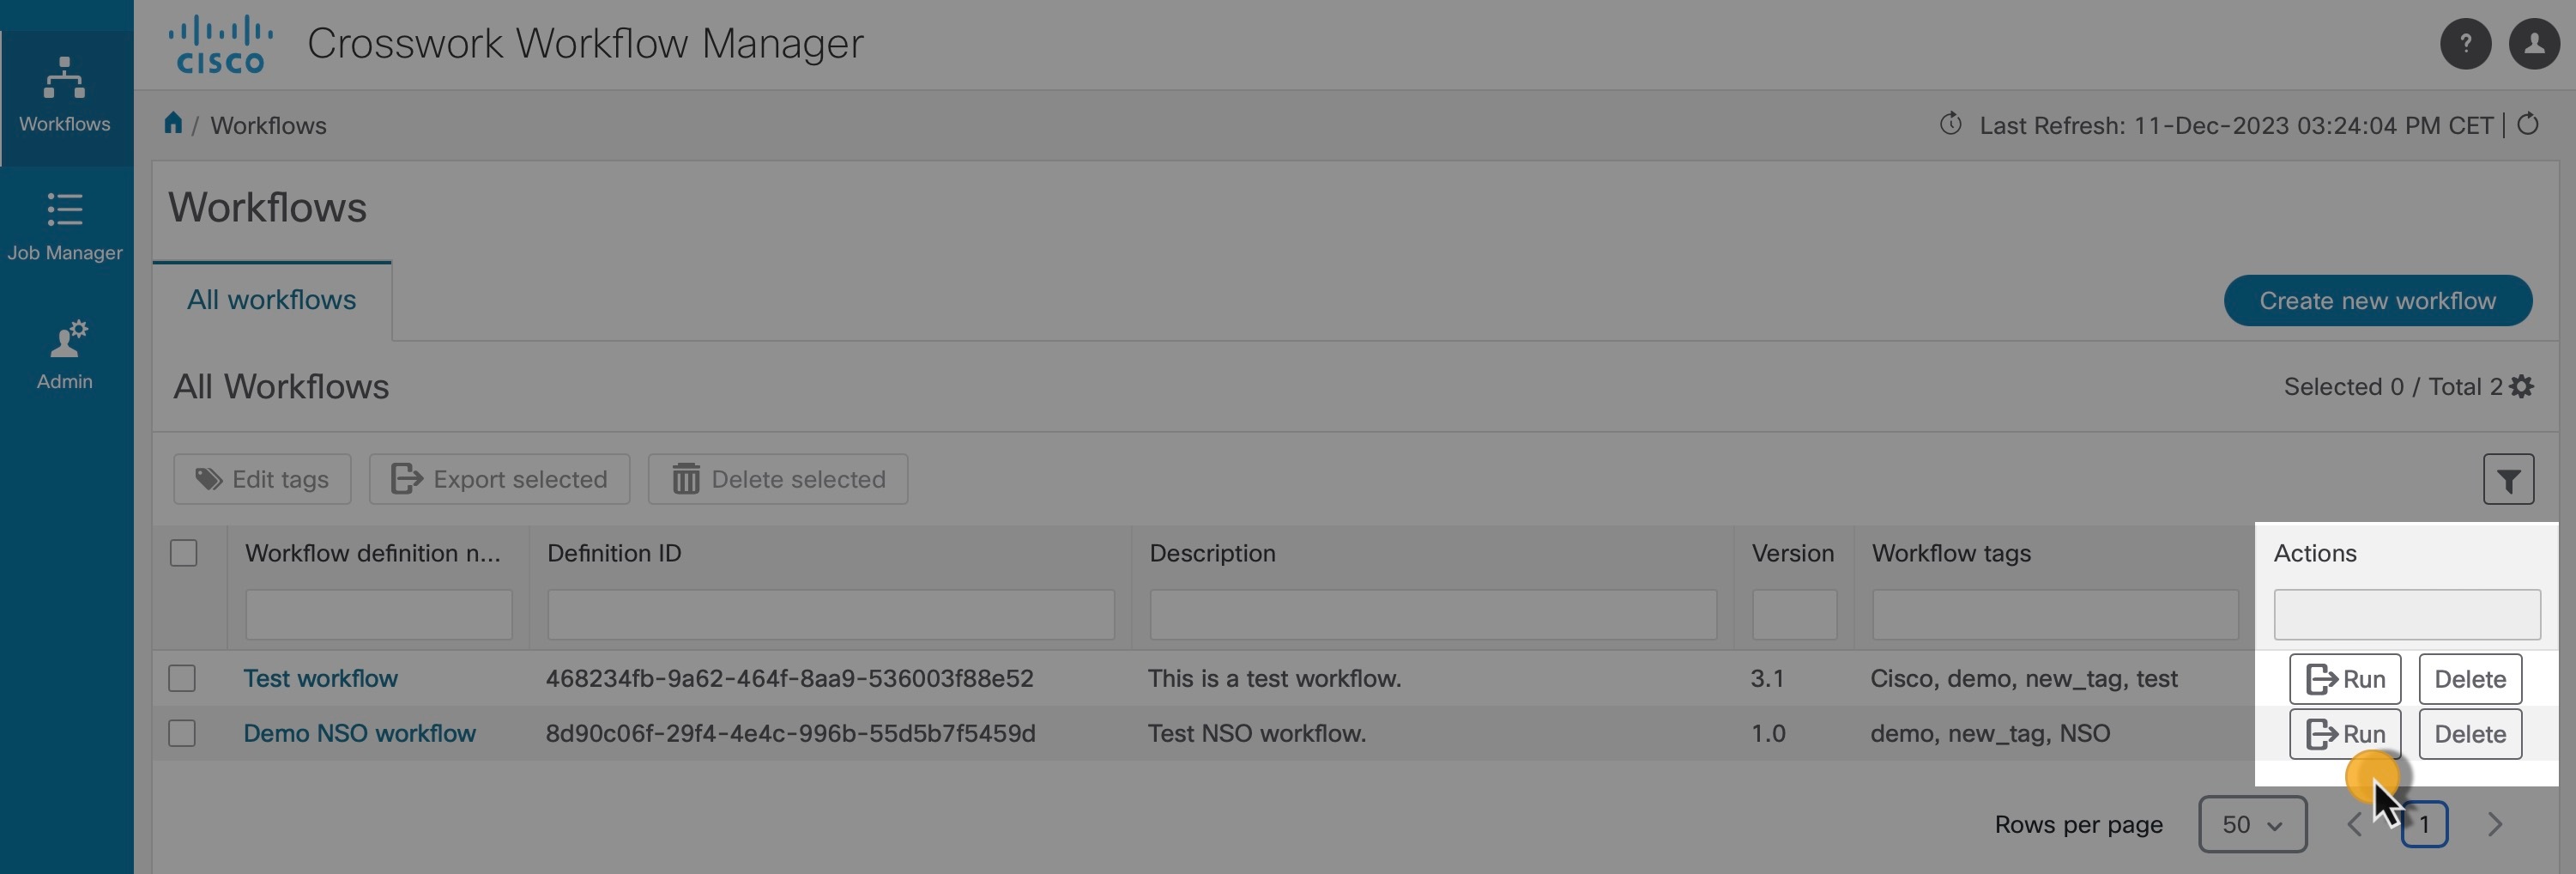This screenshot has height=874, width=2576.
Task: Open the Admin section
Action: (64, 353)
